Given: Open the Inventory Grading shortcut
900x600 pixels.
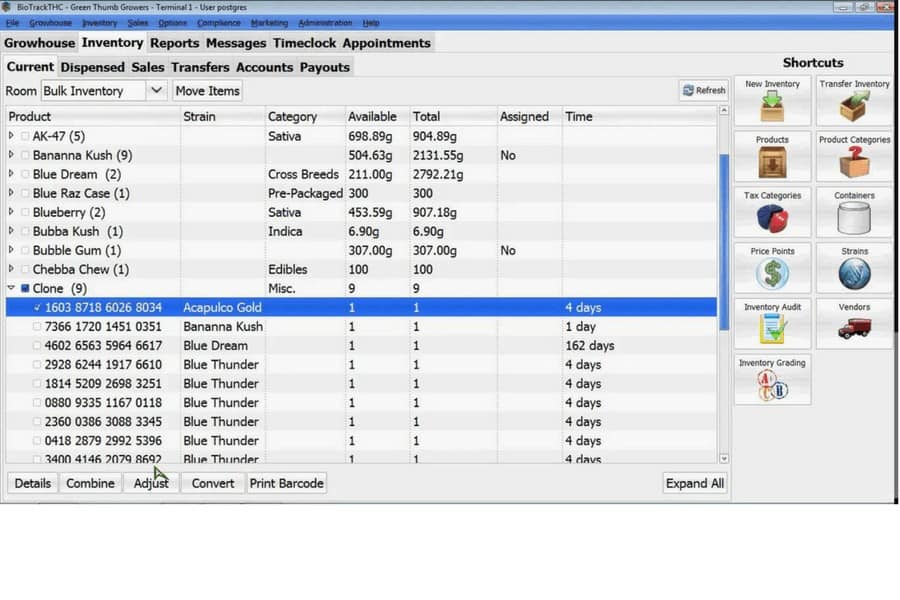Looking at the screenshot, I should coord(772,379).
